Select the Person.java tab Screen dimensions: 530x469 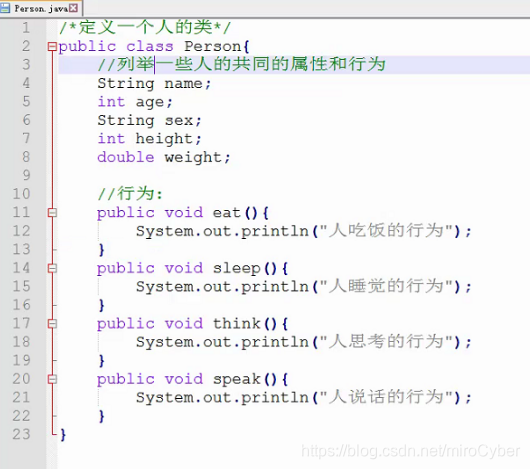[x=41, y=8]
